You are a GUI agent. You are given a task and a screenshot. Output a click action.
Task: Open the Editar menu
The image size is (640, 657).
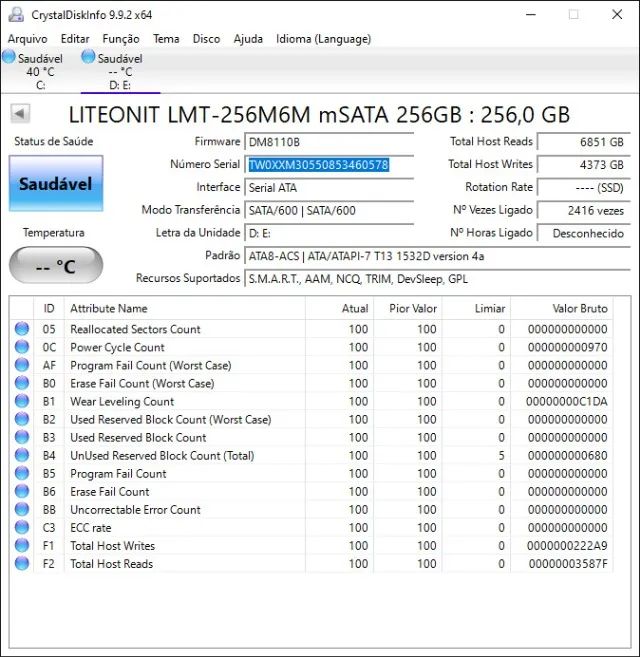tap(75, 39)
